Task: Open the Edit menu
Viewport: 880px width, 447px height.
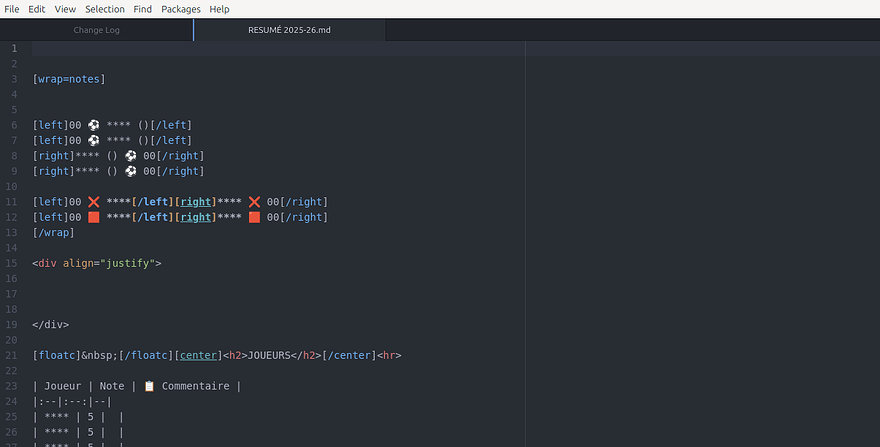Action: coord(36,9)
